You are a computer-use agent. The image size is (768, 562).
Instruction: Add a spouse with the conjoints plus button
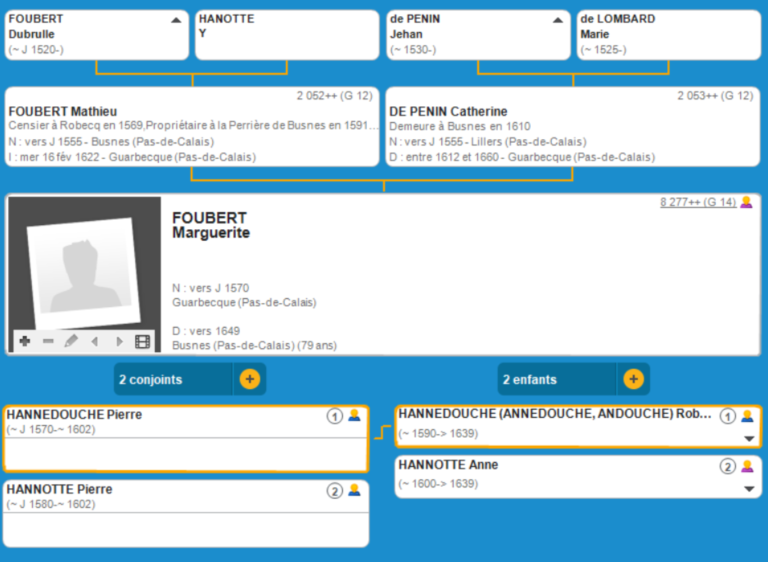click(x=249, y=379)
